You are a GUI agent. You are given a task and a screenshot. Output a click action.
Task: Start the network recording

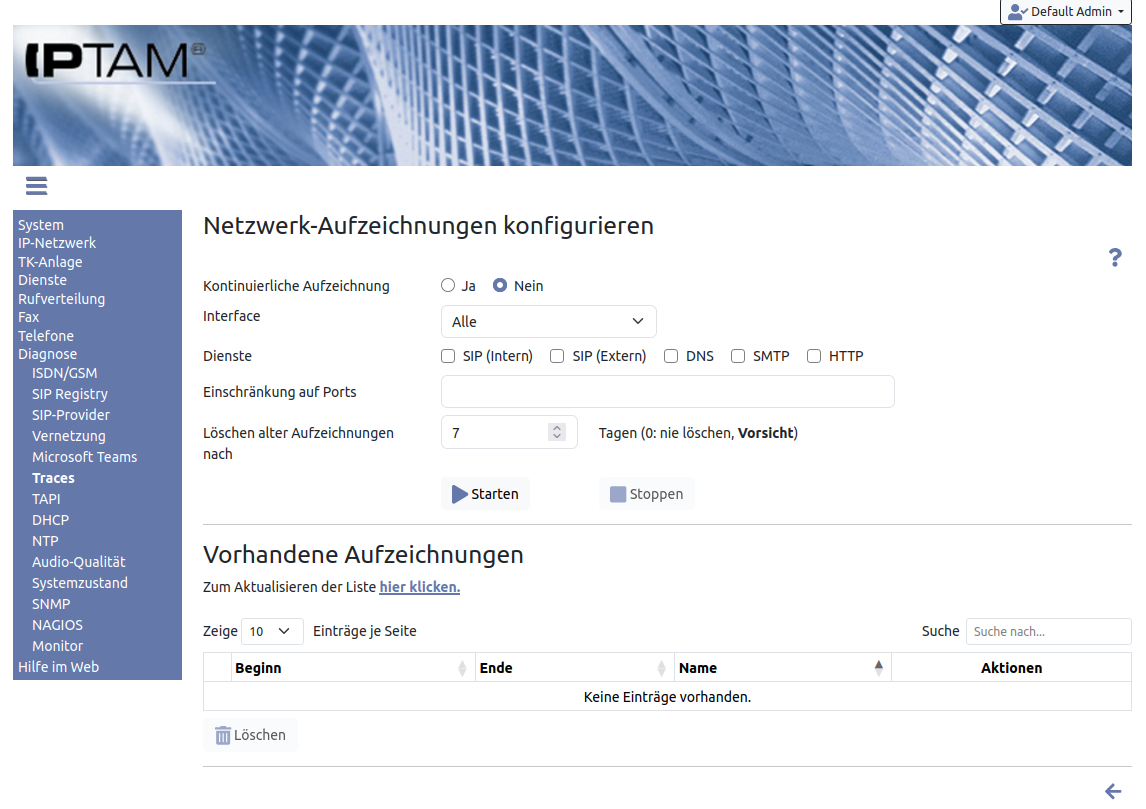point(485,494)
